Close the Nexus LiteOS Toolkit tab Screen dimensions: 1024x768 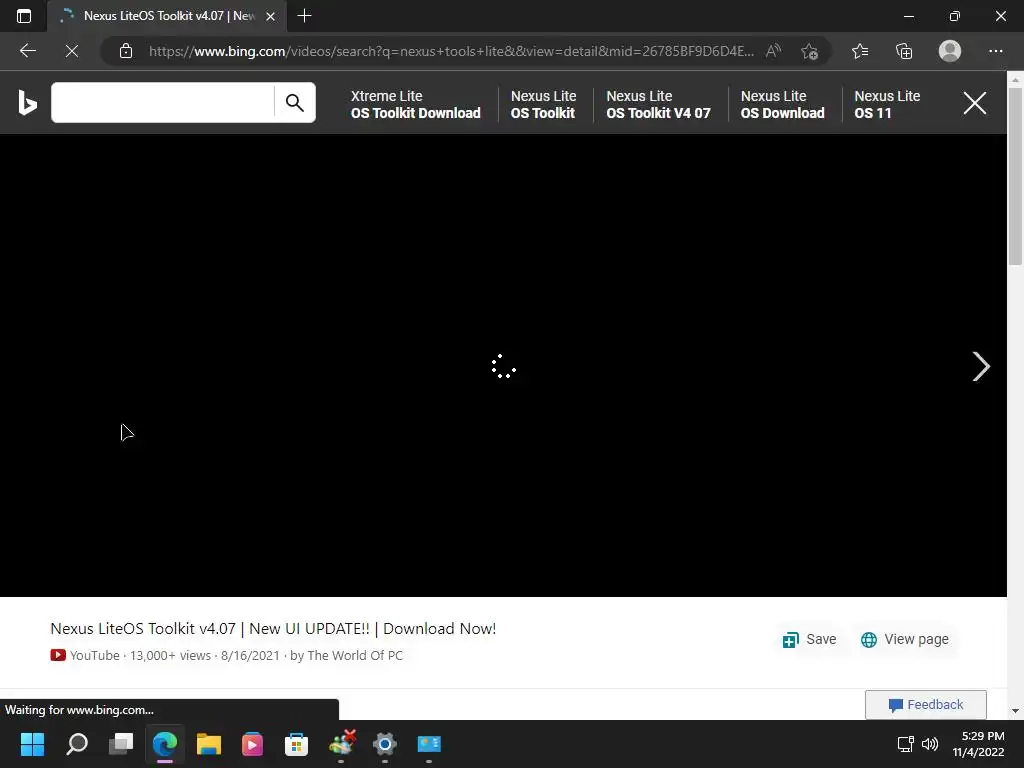270,16
